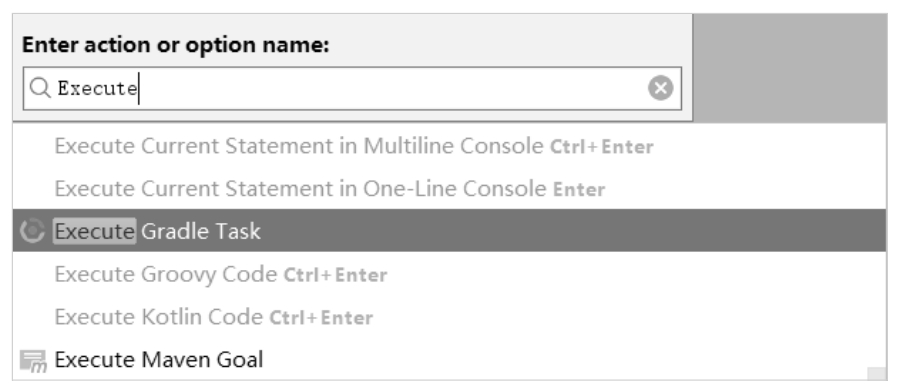Run the Execute Kotlin Code entry
Viewport: 900px width, 392px height.
point(449,317)
